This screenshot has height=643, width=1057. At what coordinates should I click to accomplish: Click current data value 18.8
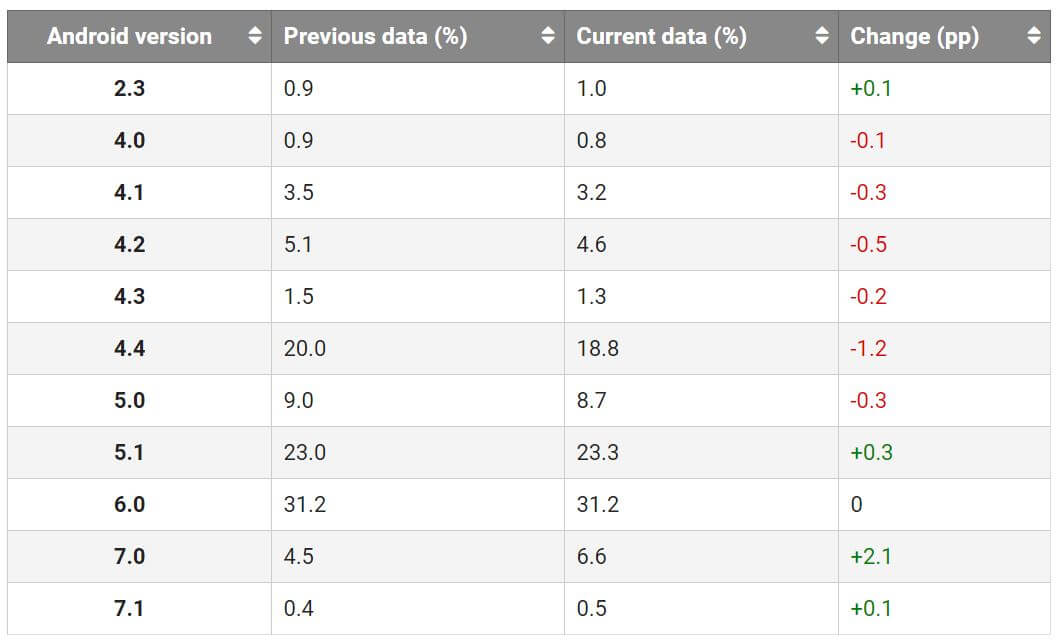pos(597,348)
